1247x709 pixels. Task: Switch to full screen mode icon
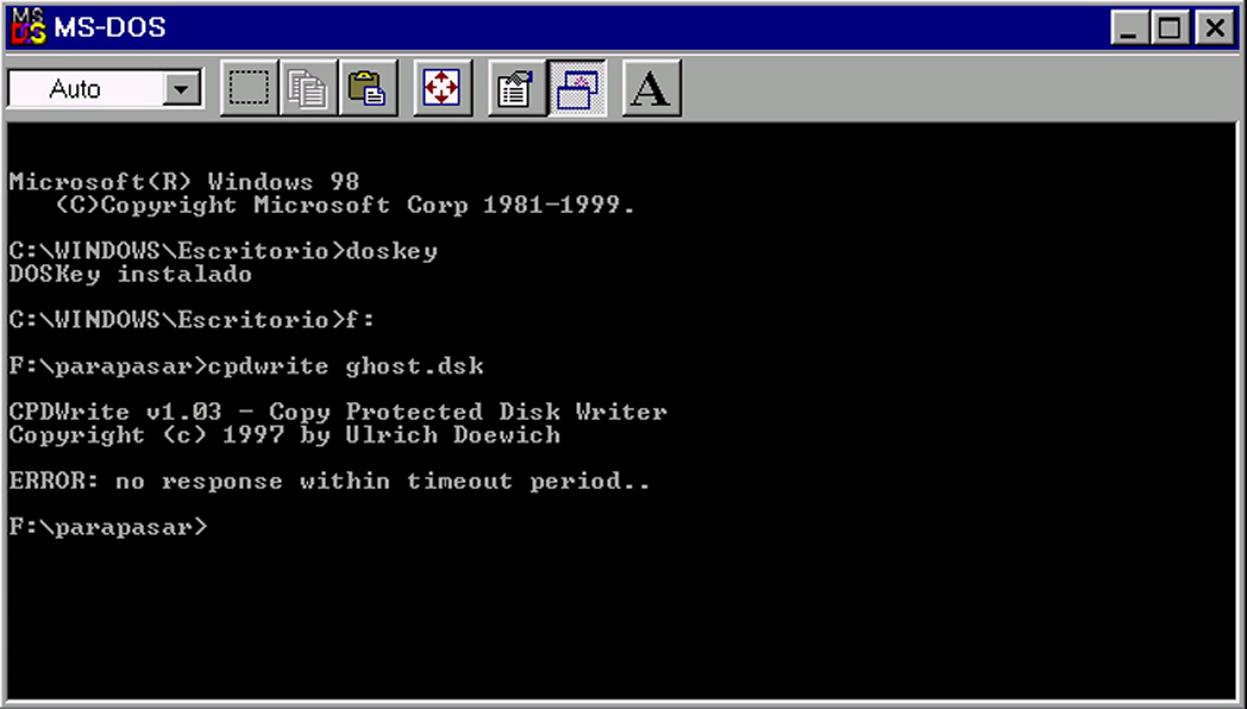pyautogui.click(x=442, y=89)
